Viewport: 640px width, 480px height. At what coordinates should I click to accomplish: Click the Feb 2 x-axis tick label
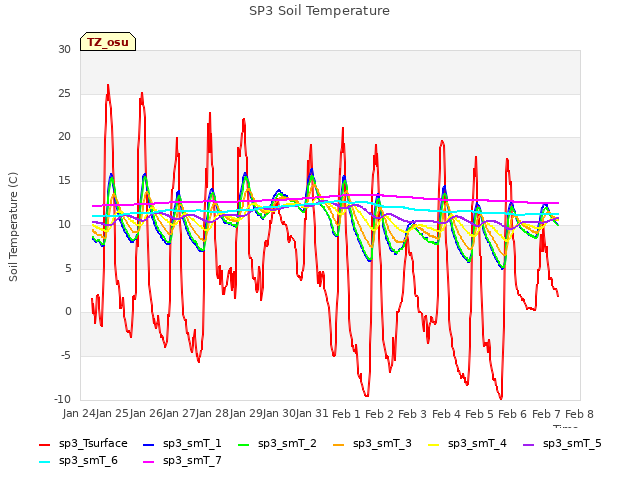379,414
